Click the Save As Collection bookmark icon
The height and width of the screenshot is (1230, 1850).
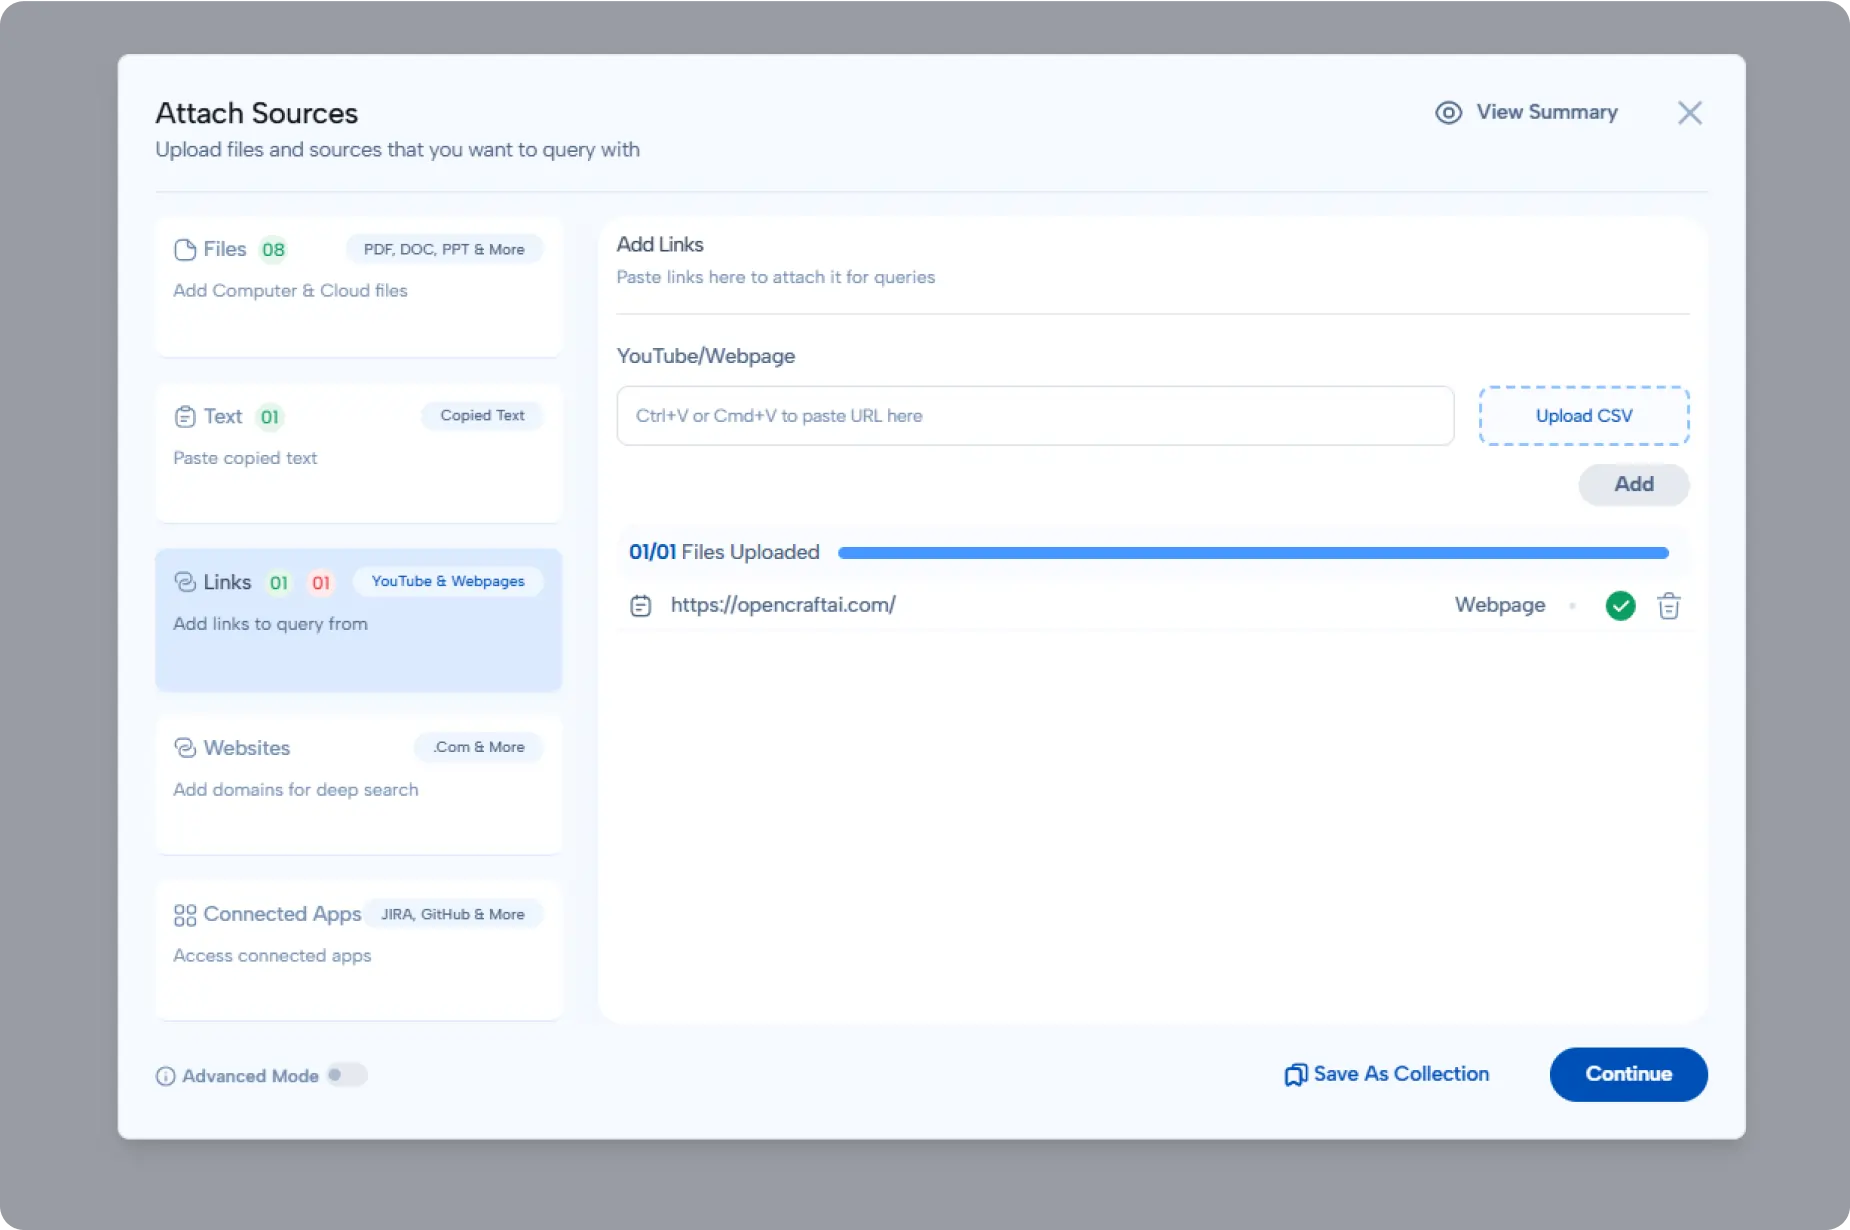[1295, 1074]
